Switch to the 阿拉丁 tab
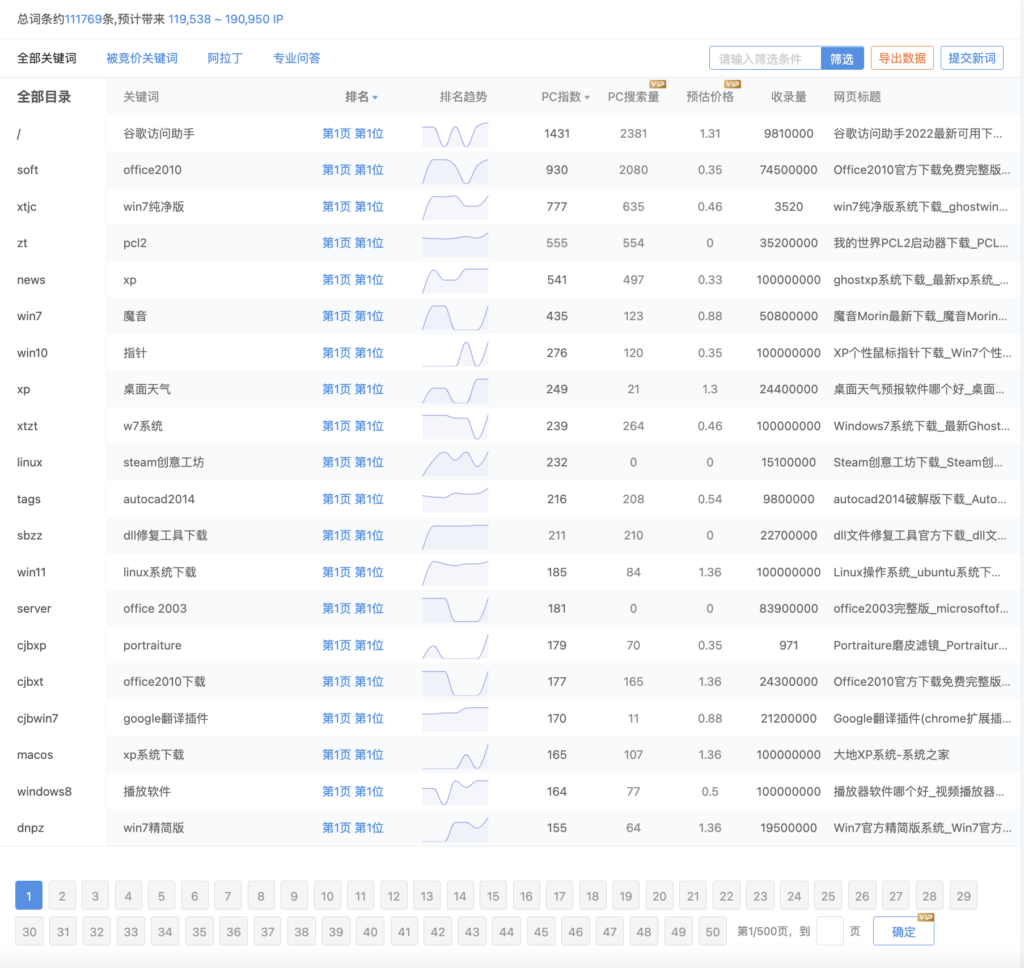This screenshot has height=968, width=1024. pos(225,58)
